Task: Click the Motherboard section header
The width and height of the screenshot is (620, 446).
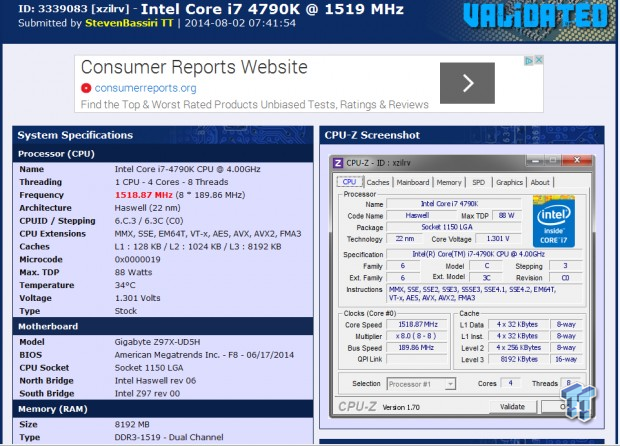Action: [163, 327]
